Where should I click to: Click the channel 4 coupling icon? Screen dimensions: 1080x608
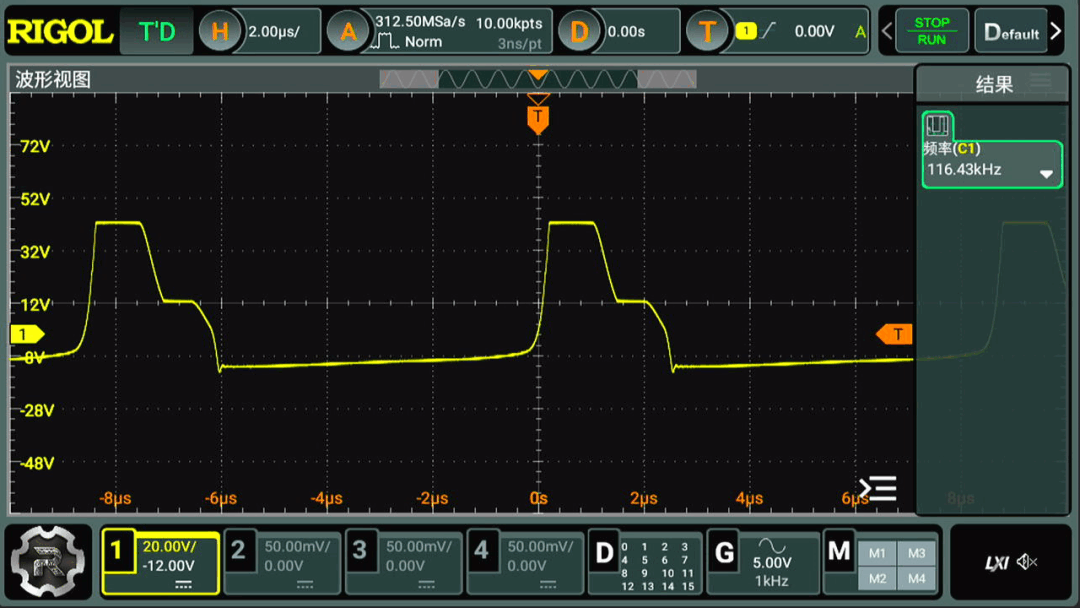point(548,585)
